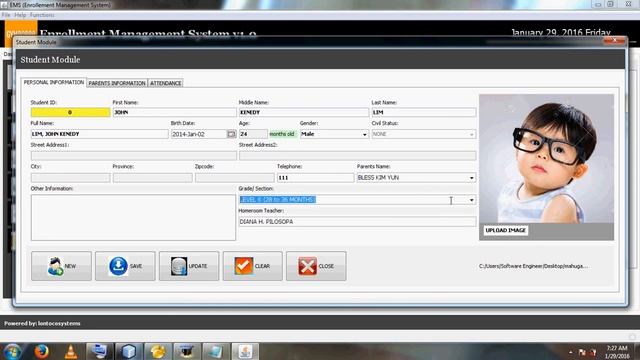Open VLC cone icon in taskbar

point(71,351)
